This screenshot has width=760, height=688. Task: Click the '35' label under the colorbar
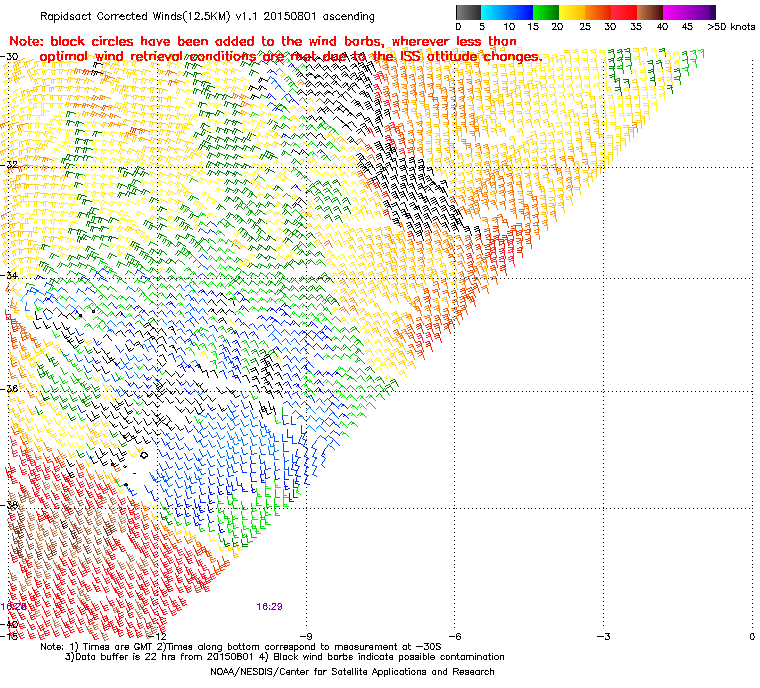[636, 27]
